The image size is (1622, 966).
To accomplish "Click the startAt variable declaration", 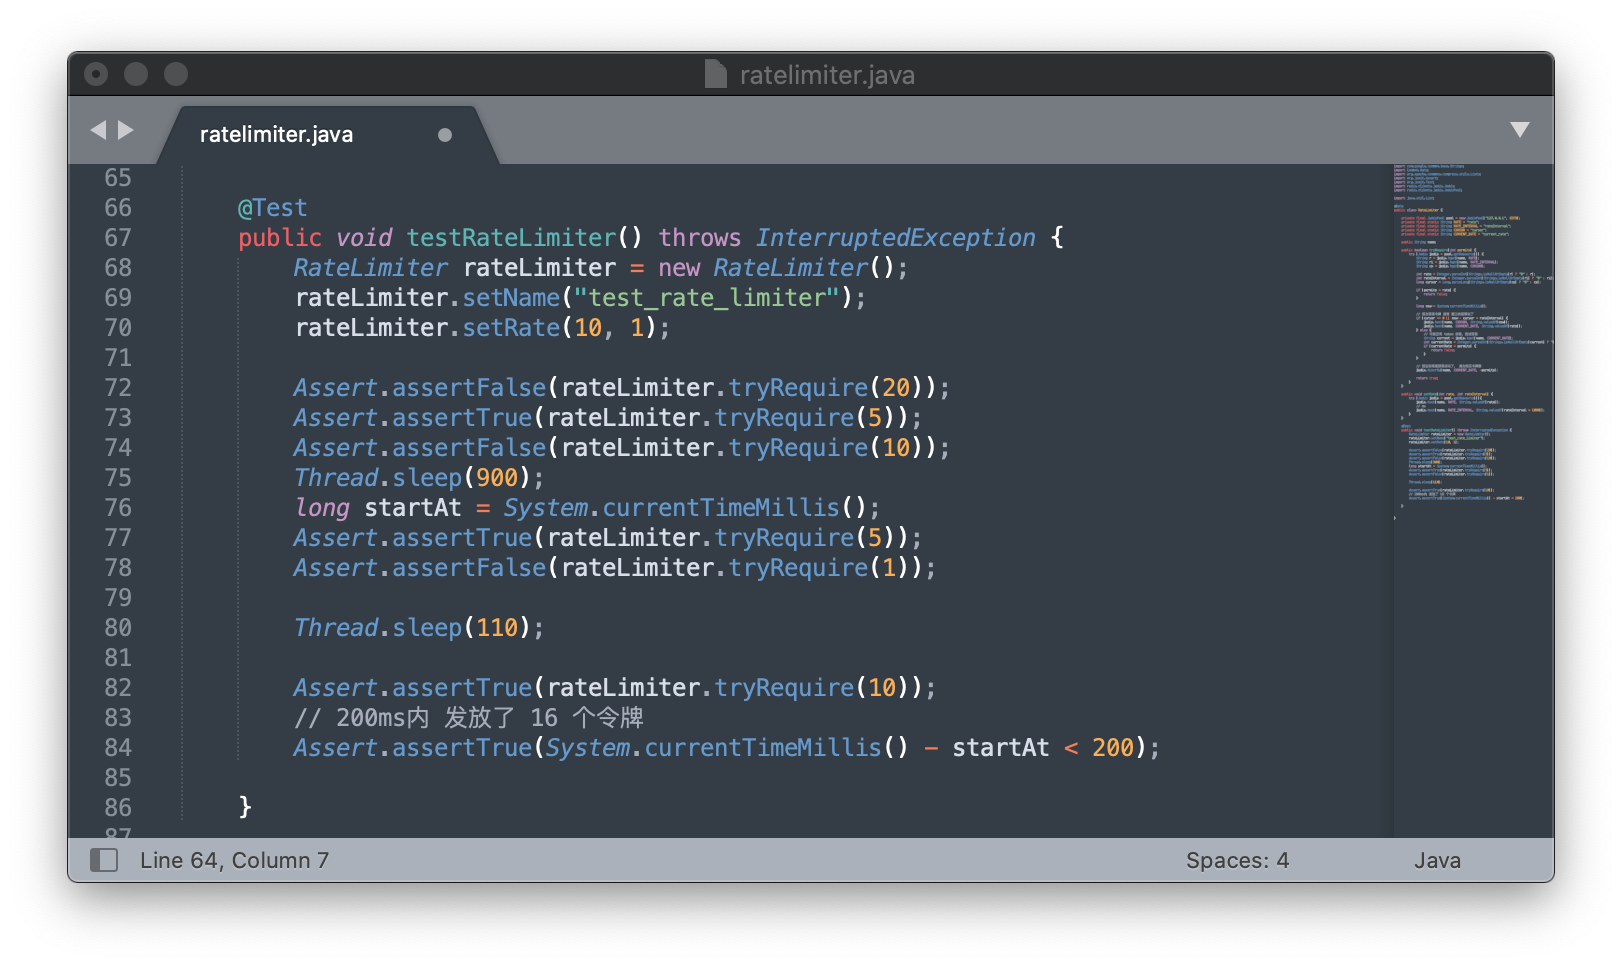I will click(x=413, y=508).
